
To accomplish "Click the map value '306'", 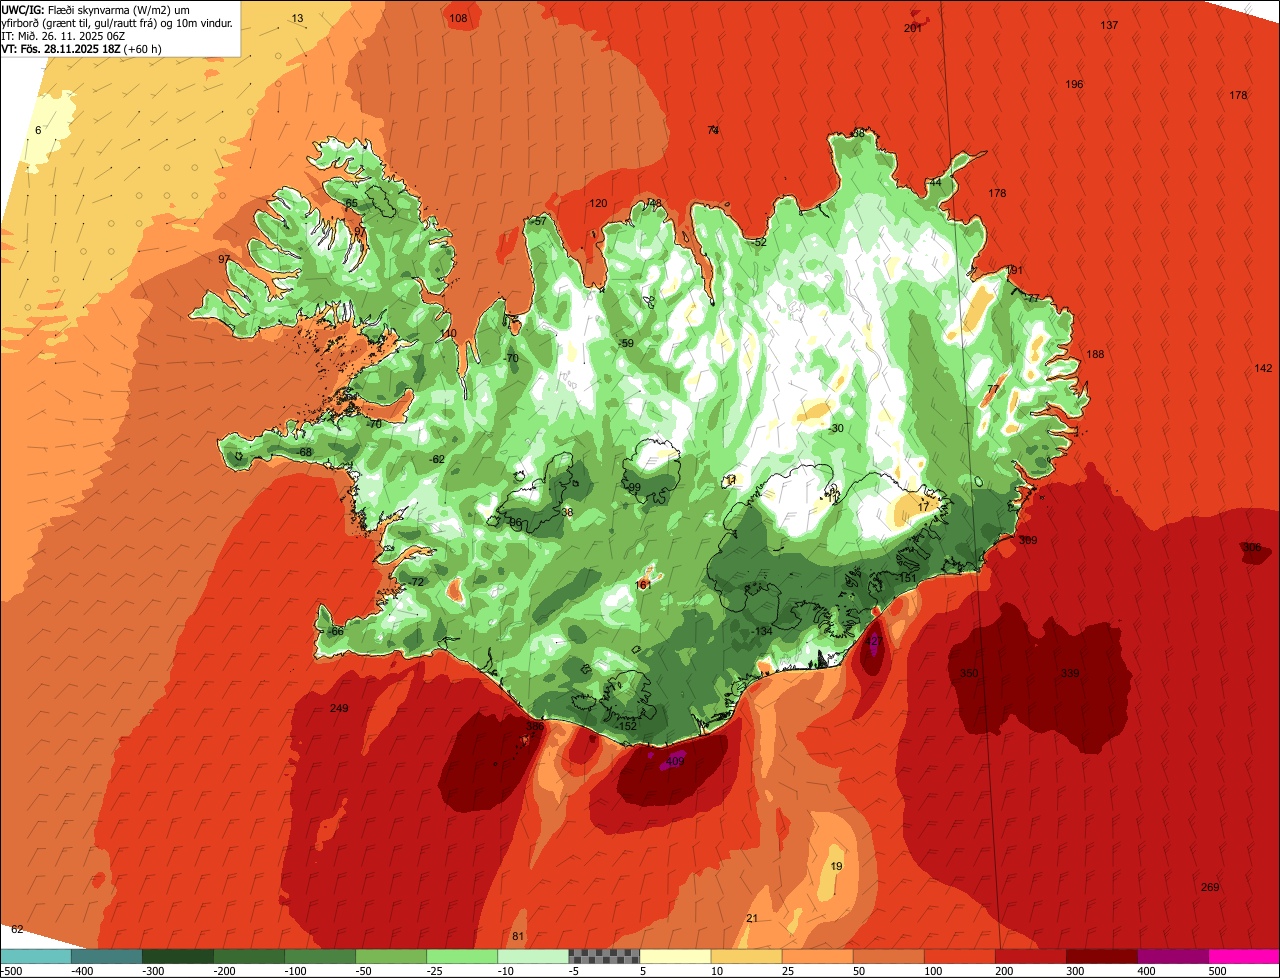I will (x=1252, y=548).
